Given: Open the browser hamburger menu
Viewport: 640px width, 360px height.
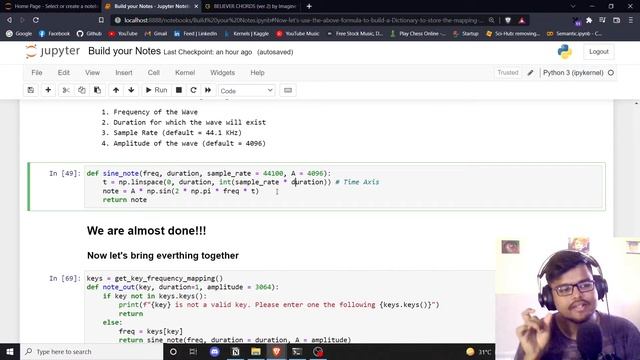Looking at the screenshot, I should pyautogui.click(x=631, y=20).
